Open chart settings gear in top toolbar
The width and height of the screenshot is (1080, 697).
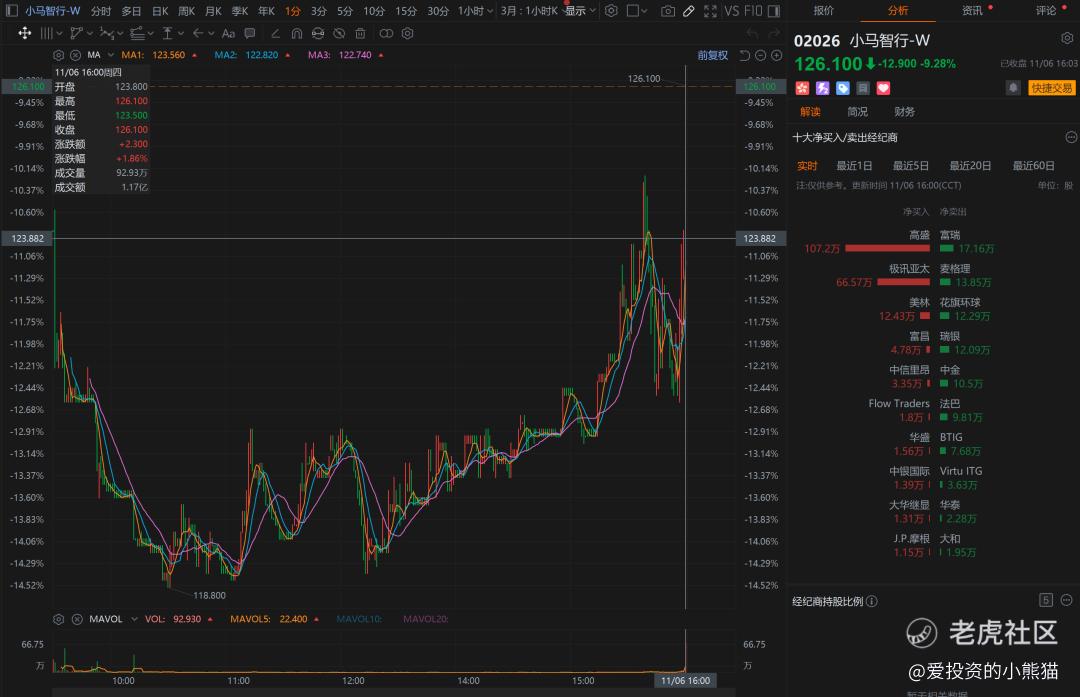coord(611,11)
